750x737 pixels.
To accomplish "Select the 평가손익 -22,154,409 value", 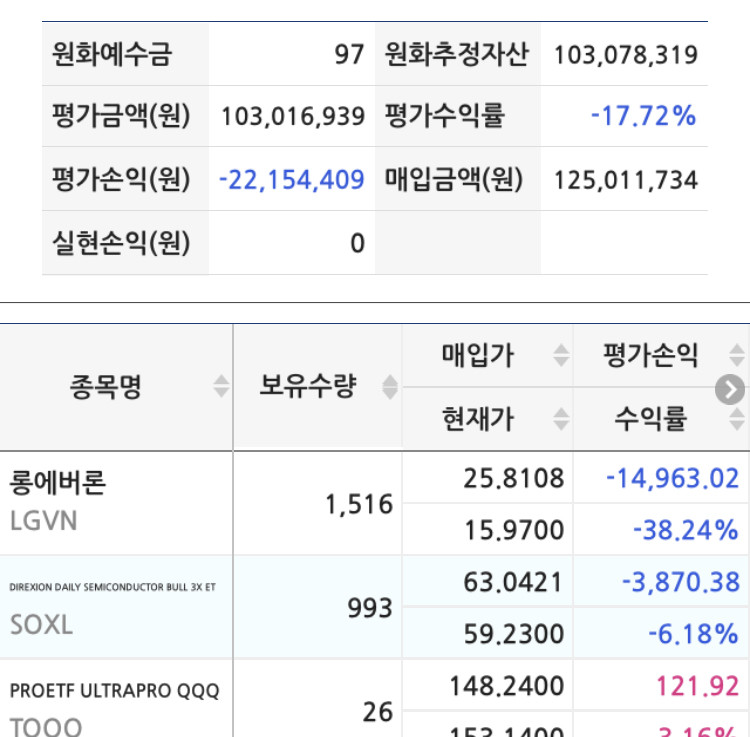I will [x=292, y=180].
